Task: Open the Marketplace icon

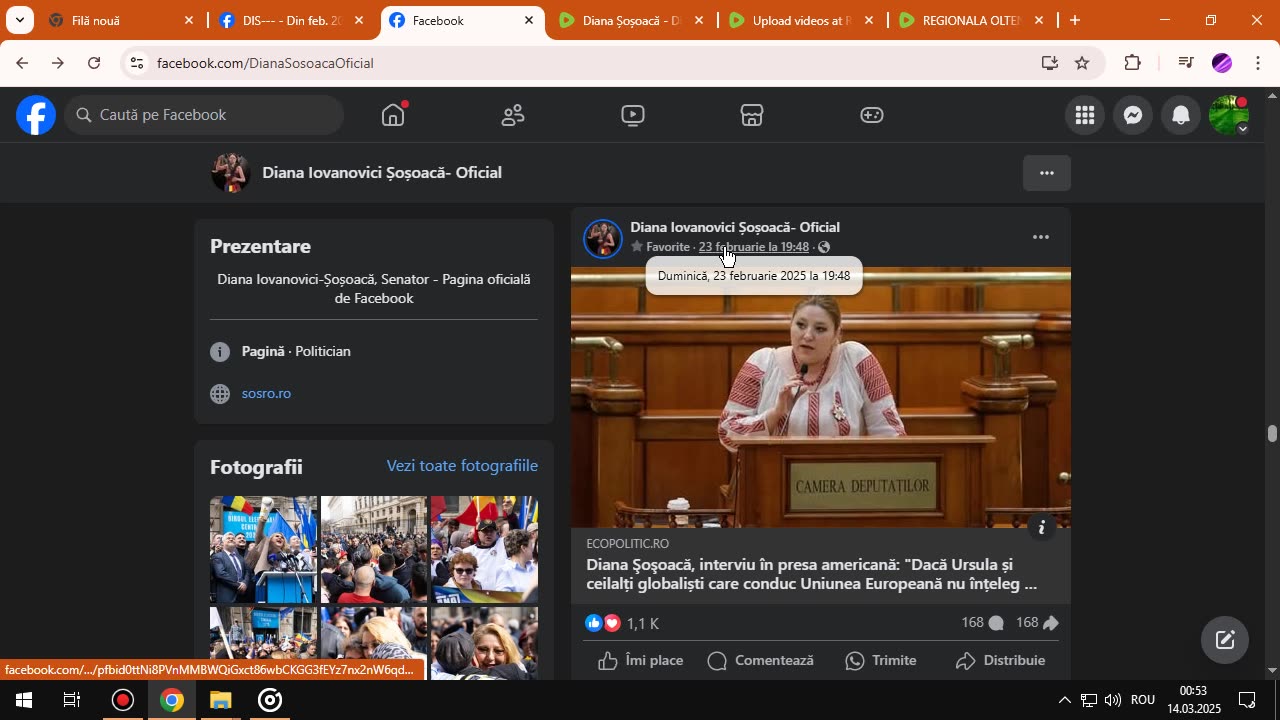Action: tap(752, 115)
